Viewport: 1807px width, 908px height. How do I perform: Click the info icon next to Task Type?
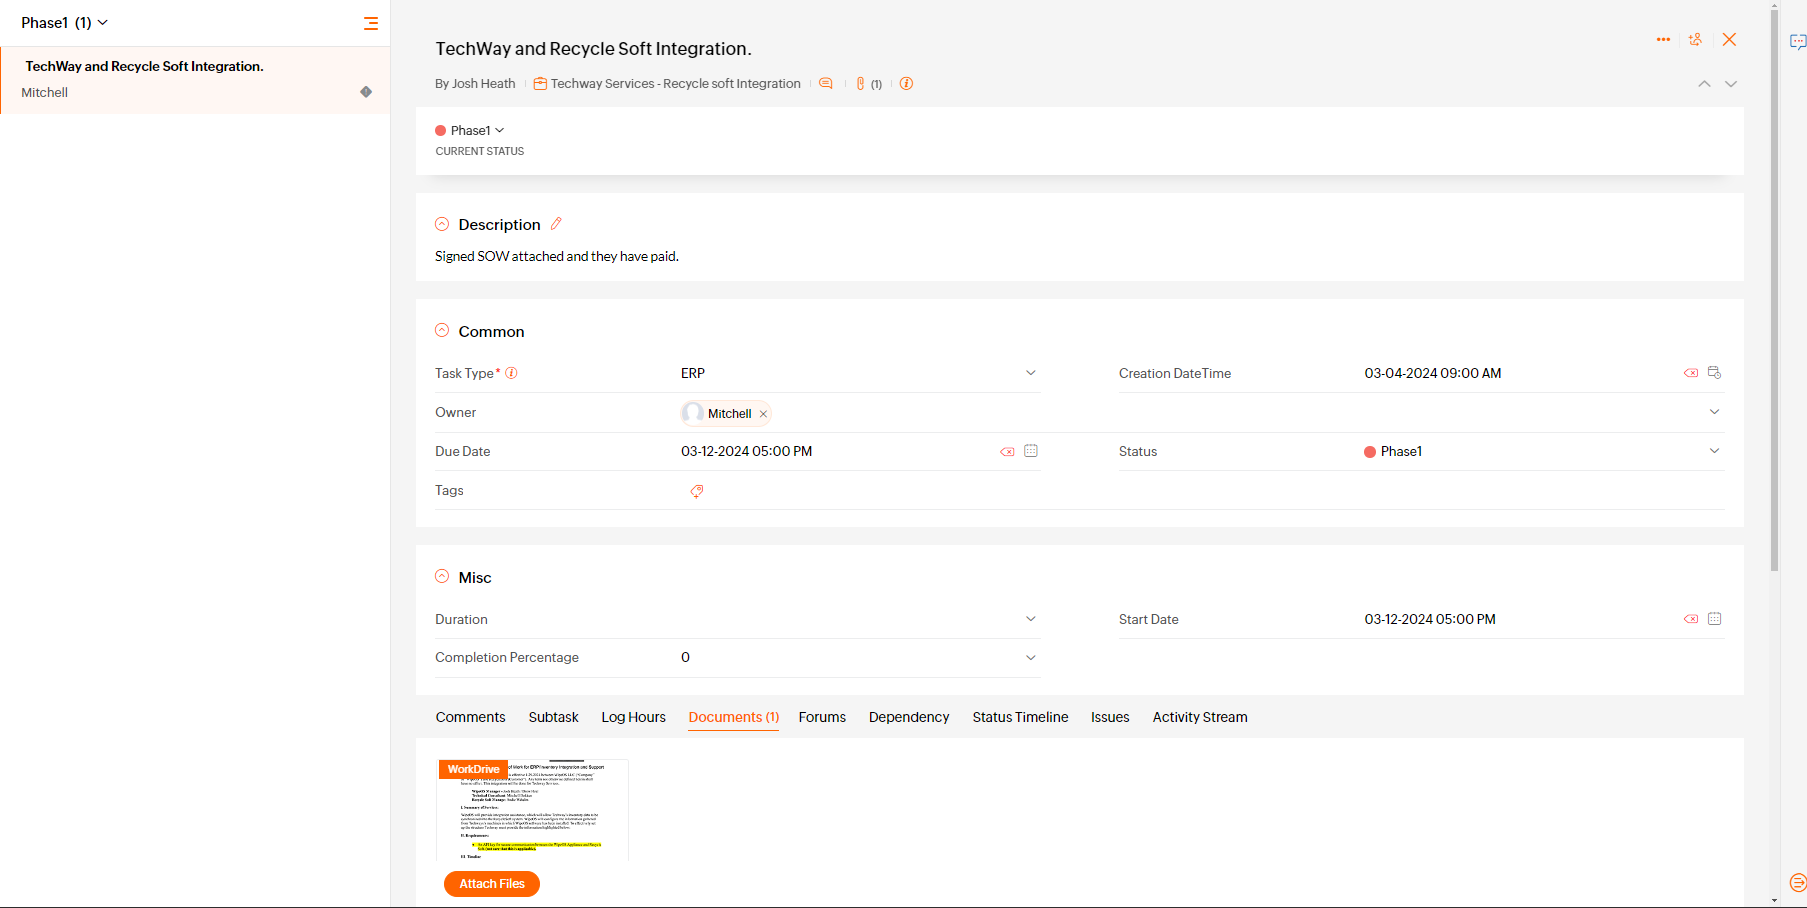click(x=511, y=373)
